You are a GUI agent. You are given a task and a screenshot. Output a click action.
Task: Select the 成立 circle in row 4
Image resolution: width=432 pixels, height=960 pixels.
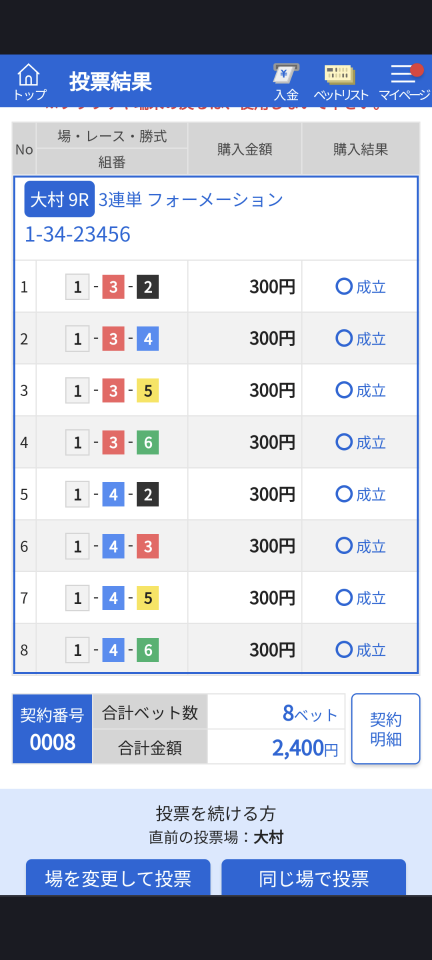[x=344, y=442]
